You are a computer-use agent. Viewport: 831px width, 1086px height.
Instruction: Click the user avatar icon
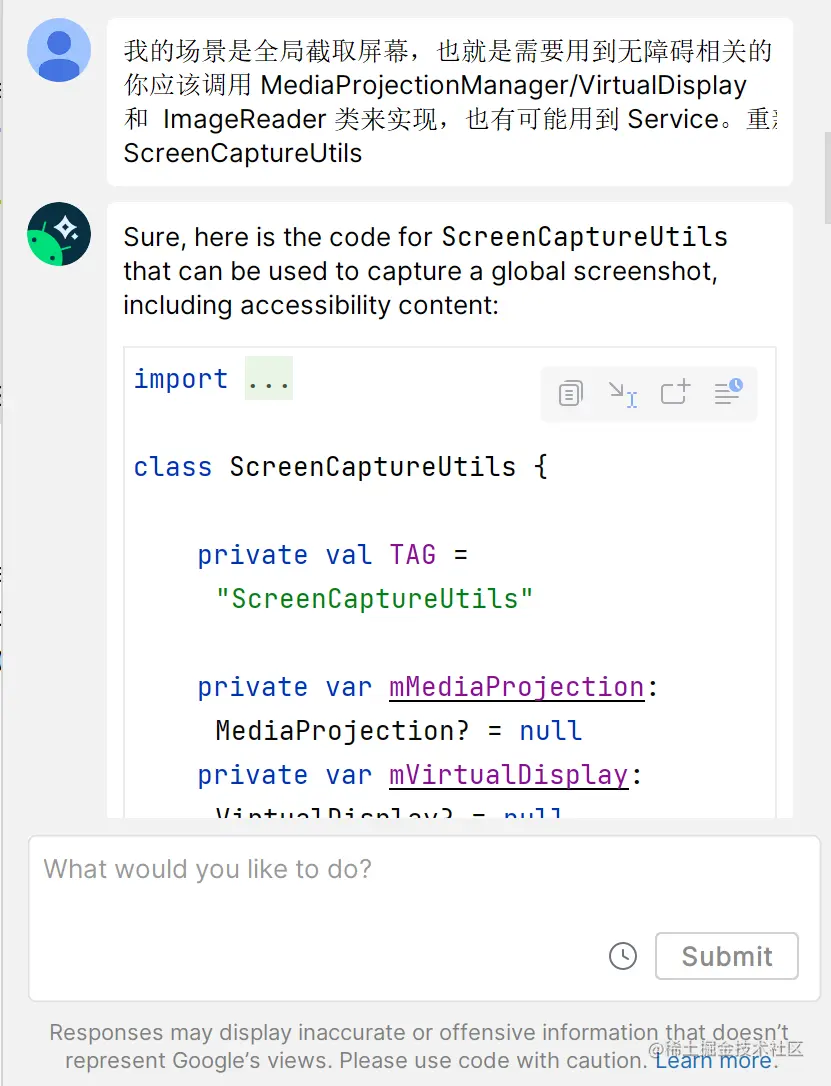click(x=59, y=50)
